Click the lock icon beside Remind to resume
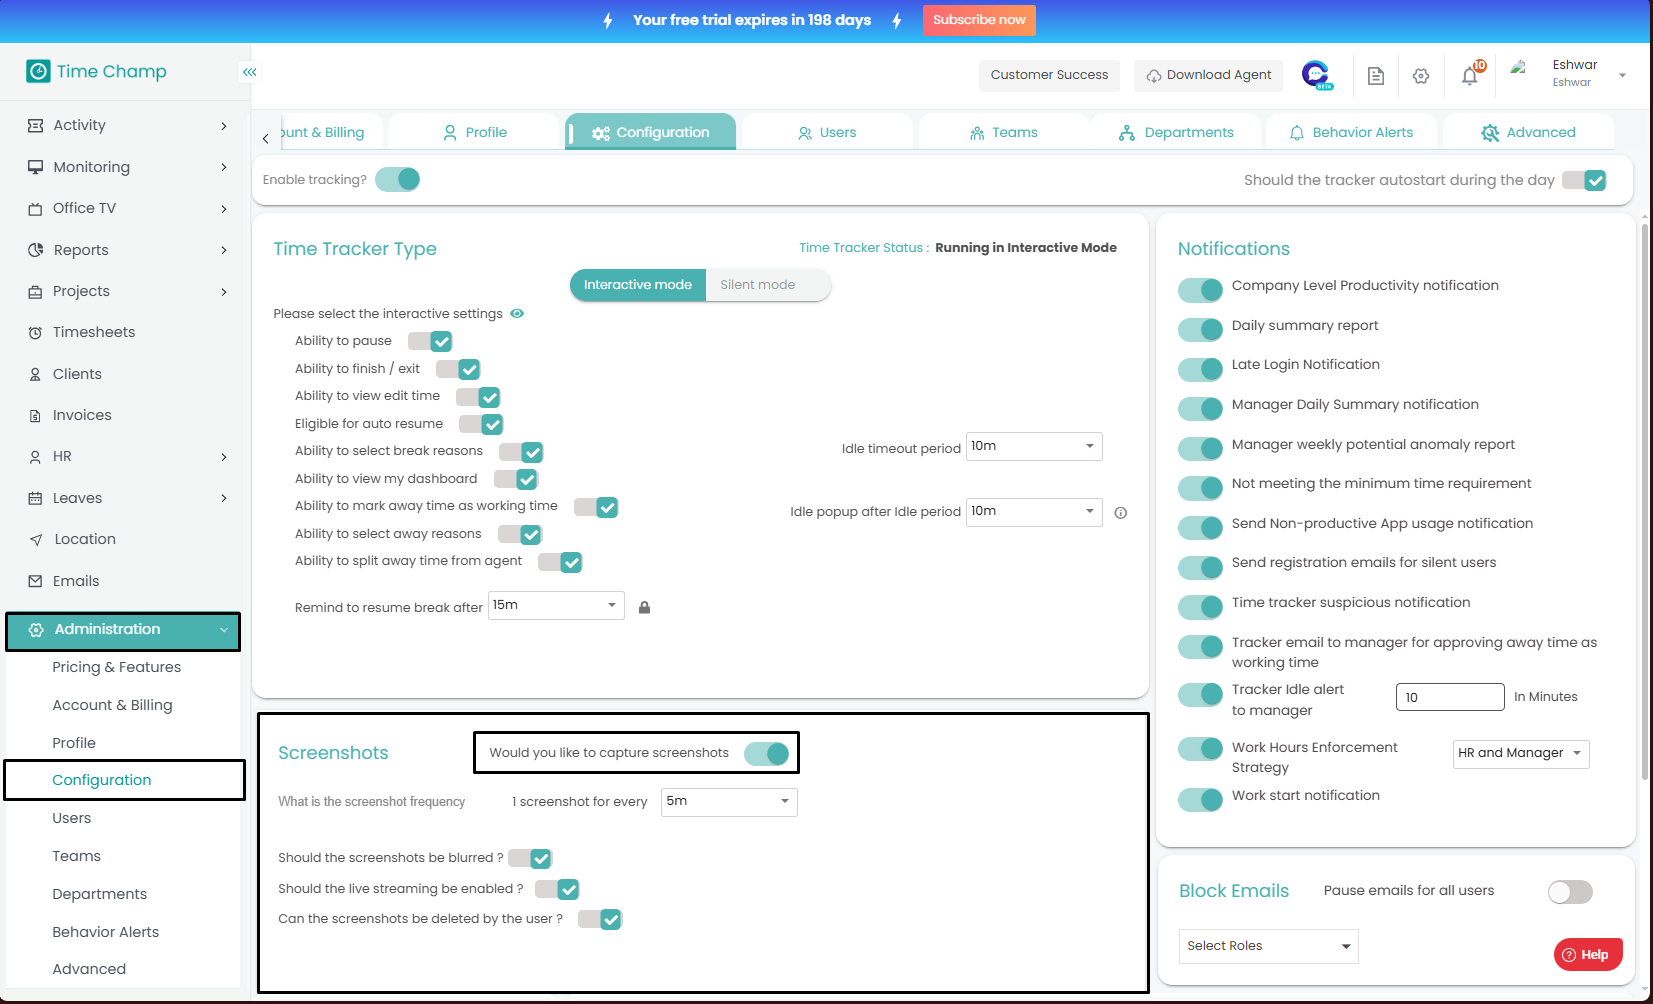1653x1004 pixels. click(645, 607)
